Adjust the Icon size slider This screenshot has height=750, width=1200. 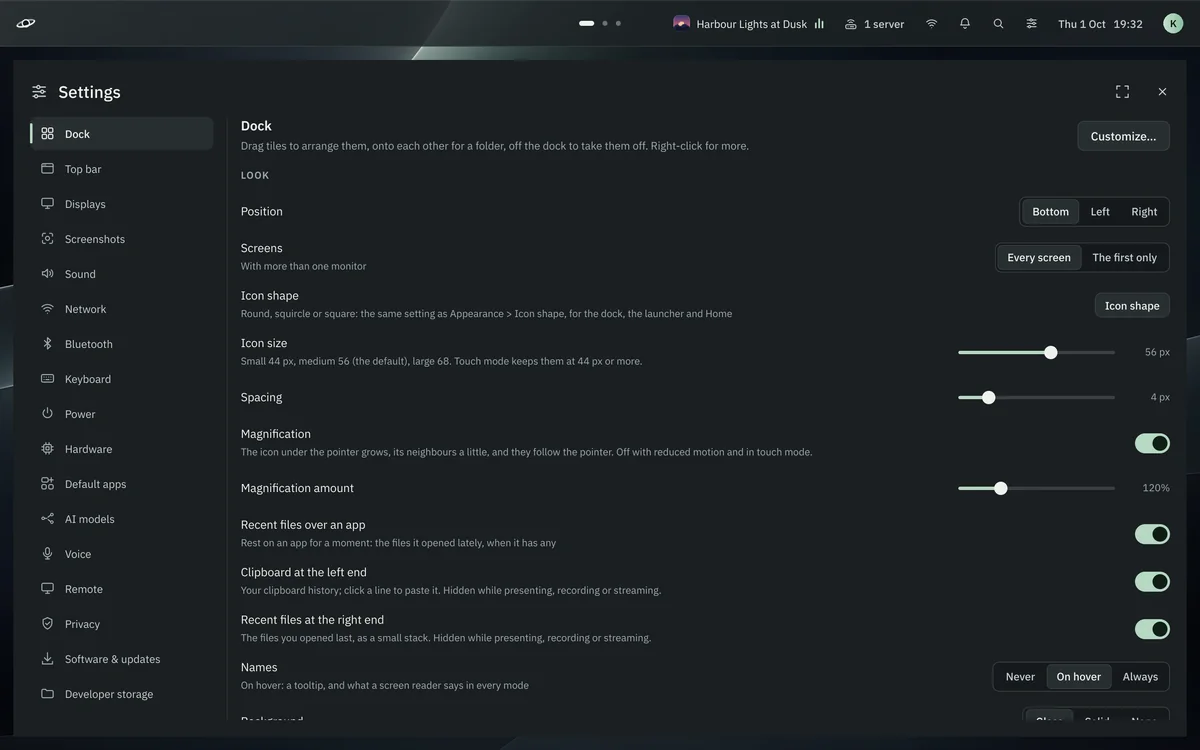coord(1036,352)
